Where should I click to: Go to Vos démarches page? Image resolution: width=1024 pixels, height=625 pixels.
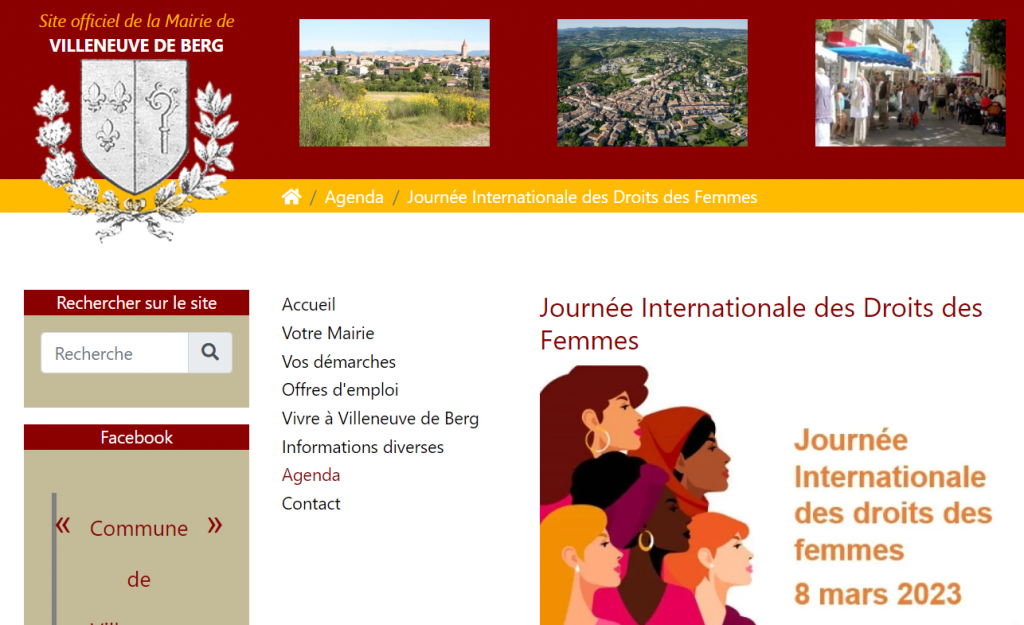point(339,361)
